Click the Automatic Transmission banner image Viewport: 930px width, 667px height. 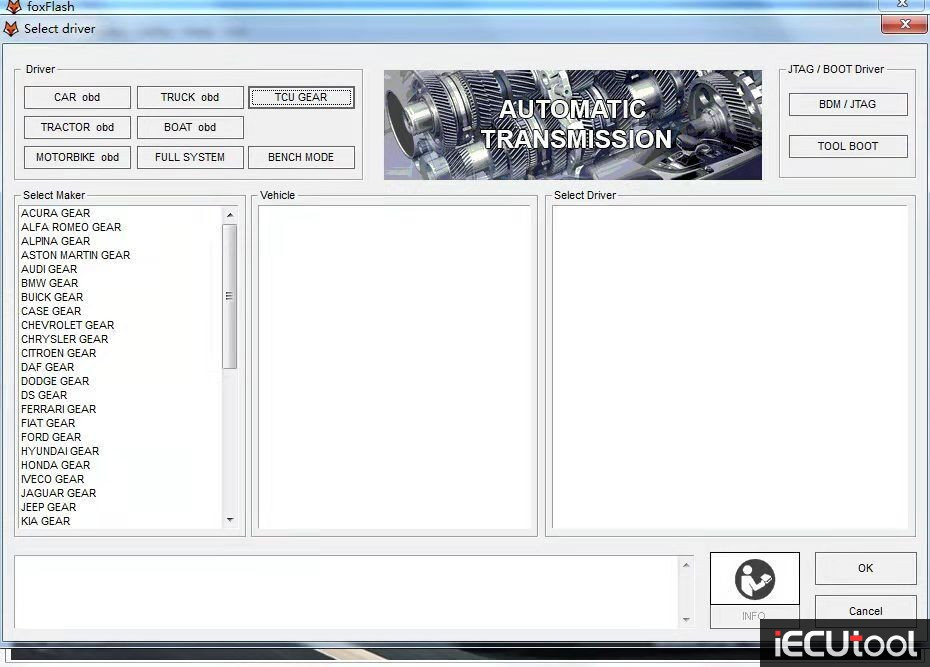click(x=573, y=125)
